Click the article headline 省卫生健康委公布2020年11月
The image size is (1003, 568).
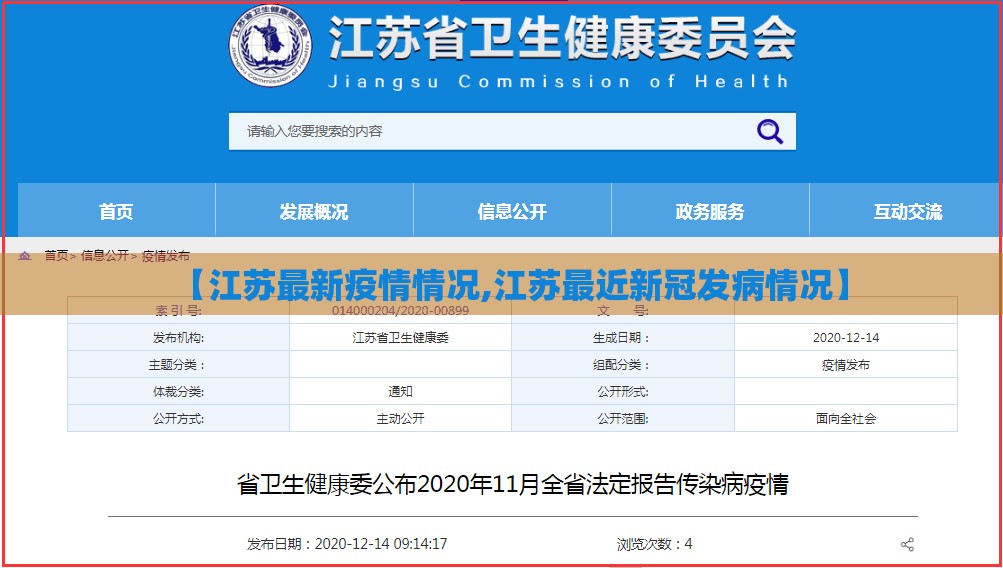point(512,484)
